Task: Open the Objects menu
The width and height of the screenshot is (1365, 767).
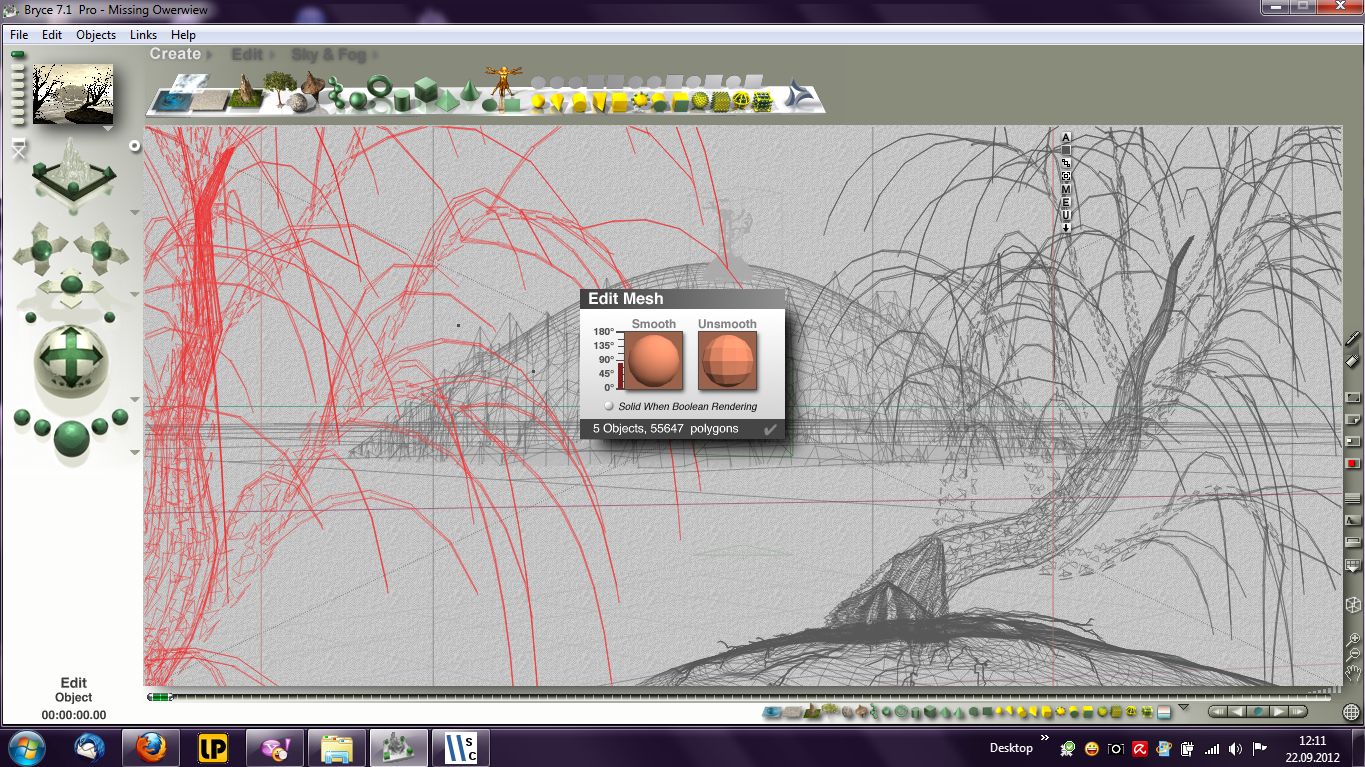Action: tap(96, 35)
